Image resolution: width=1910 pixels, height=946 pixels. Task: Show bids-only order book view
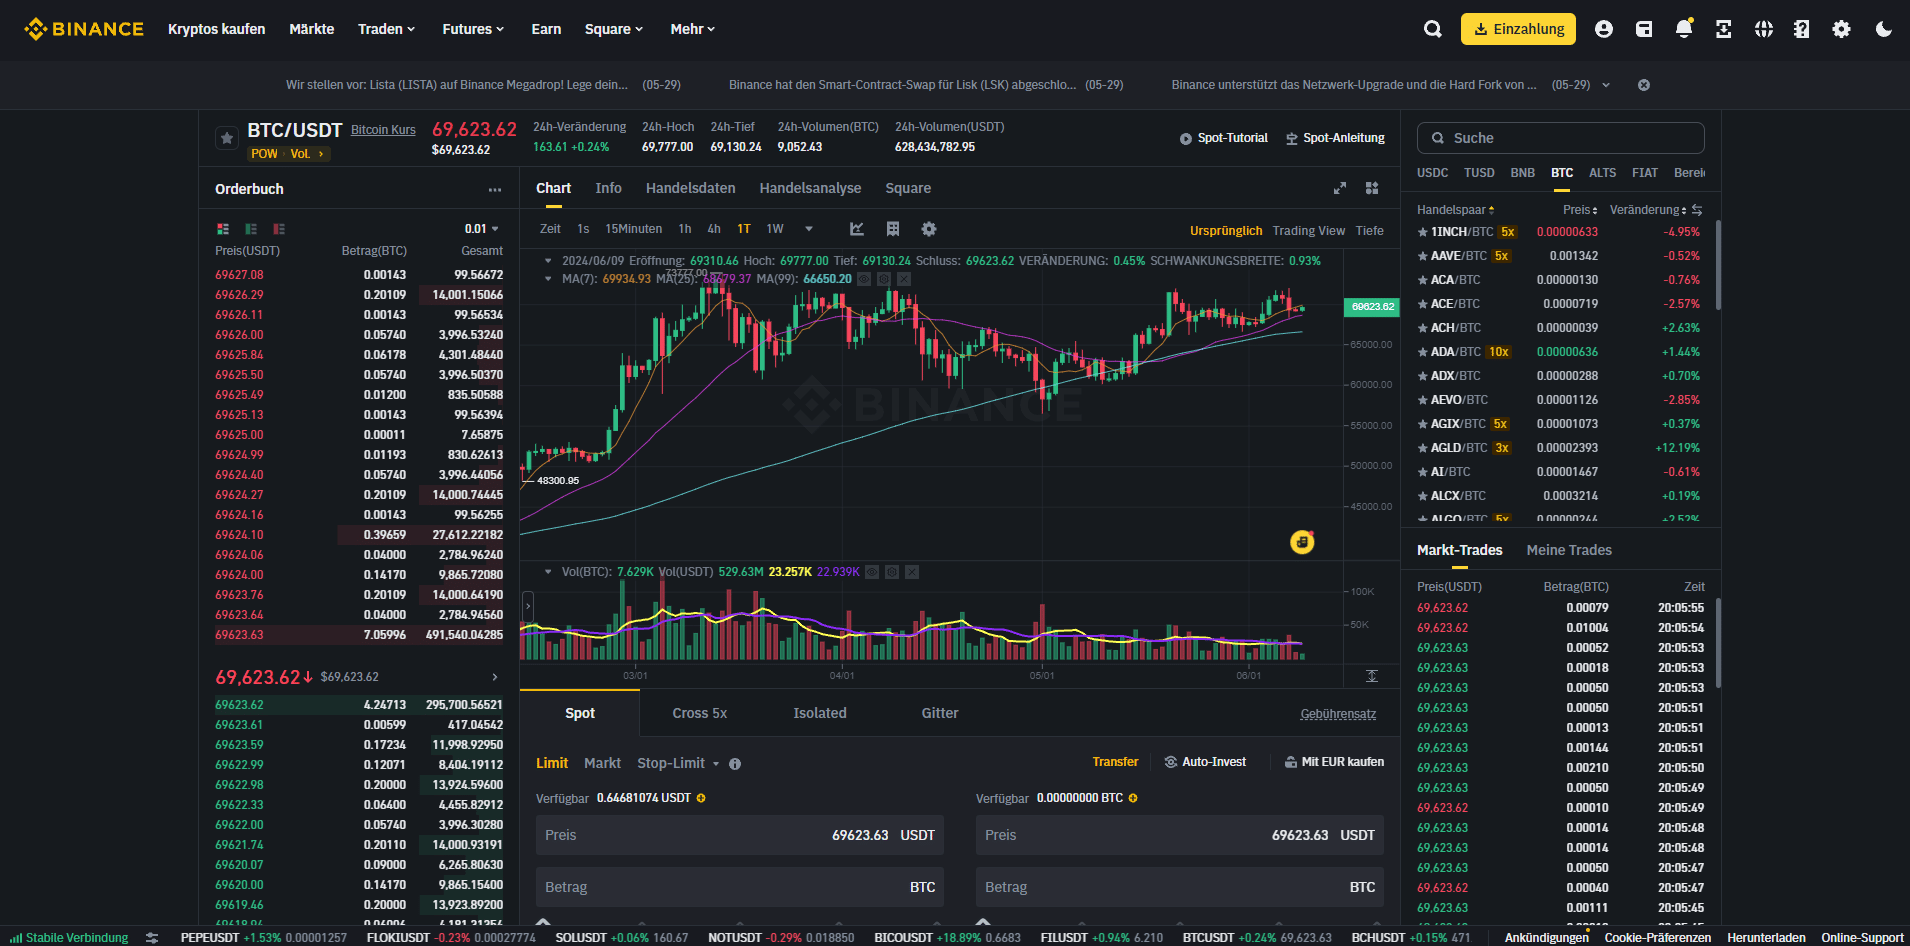click(251, 229)
